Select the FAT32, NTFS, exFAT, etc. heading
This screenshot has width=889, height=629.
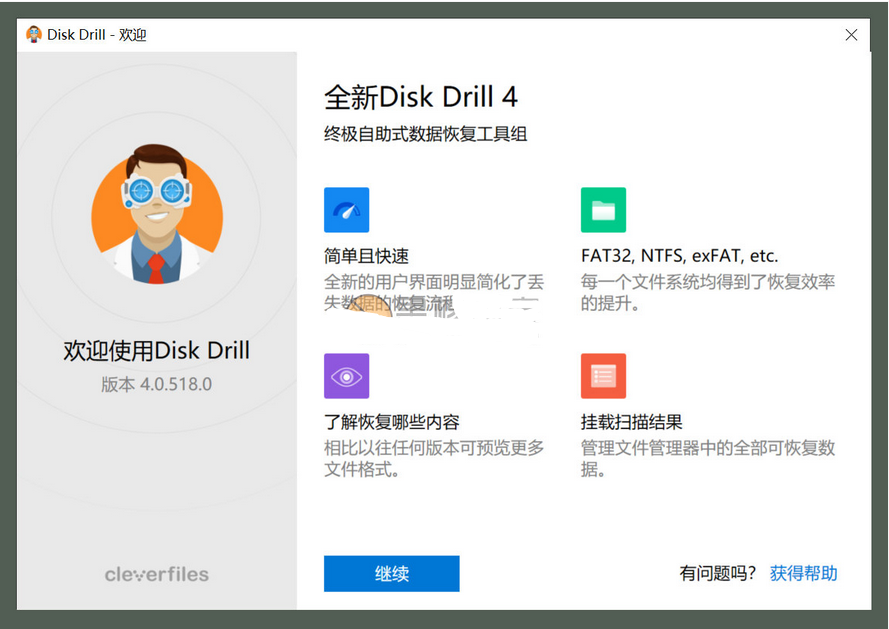(679, 256)
